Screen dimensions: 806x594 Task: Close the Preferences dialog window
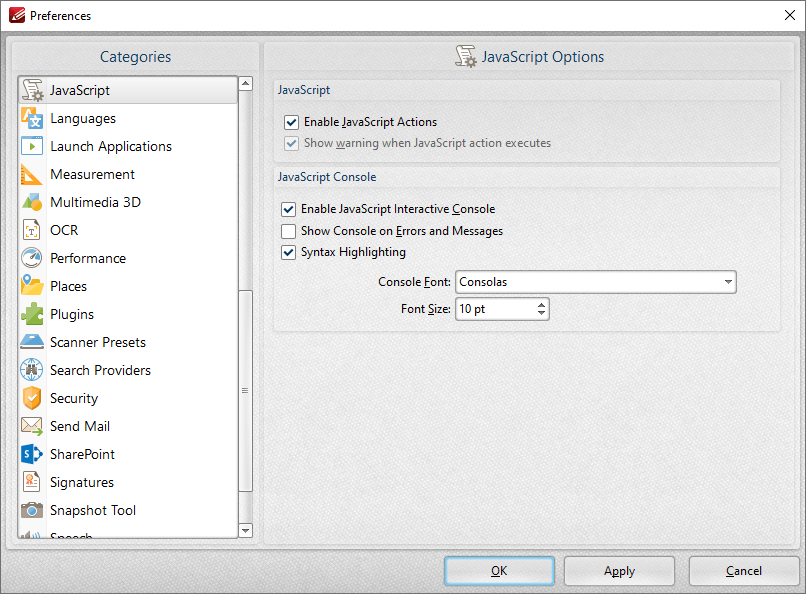790,15
